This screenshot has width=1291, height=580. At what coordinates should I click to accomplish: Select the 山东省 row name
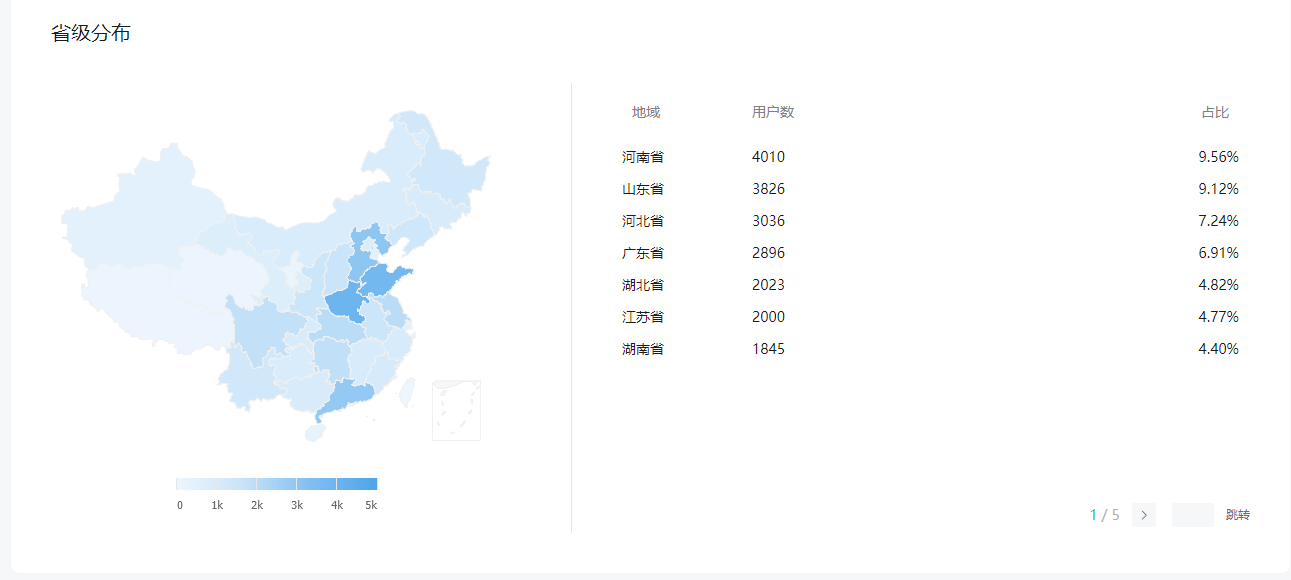pyautogui.click(x=643, y=189)
